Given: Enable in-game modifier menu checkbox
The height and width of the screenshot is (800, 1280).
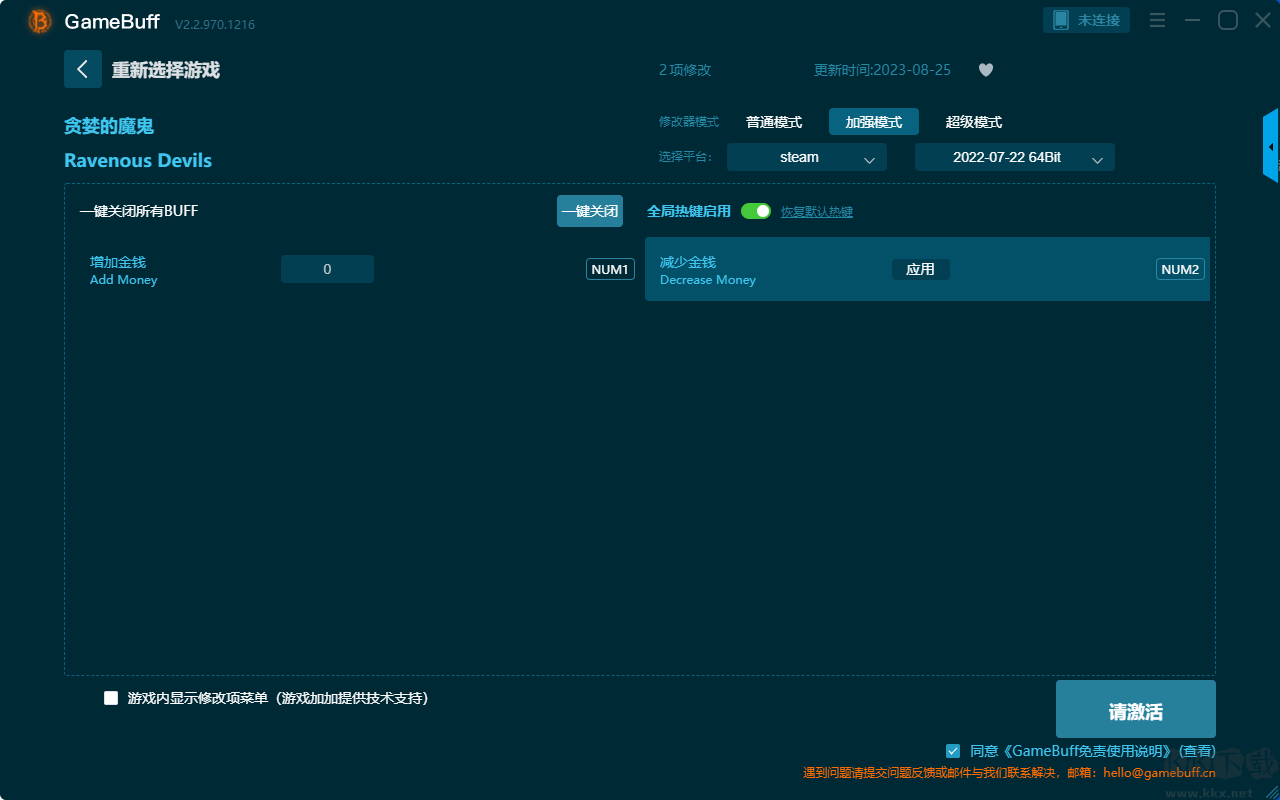Looking at the screenshot, I should click(111, 698).
